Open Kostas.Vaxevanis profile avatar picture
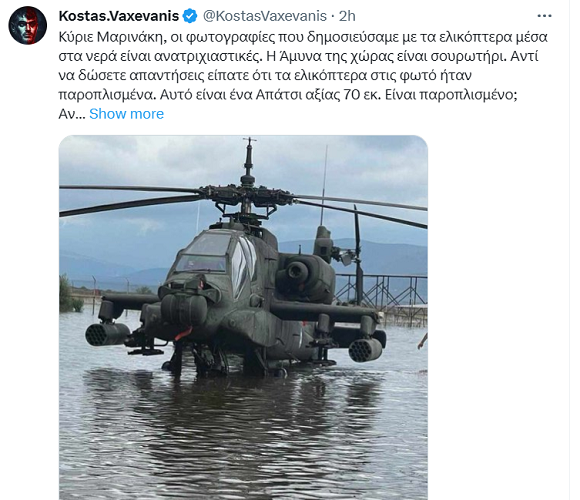This screenshot has width=580, height=500. tap(28, 25)
